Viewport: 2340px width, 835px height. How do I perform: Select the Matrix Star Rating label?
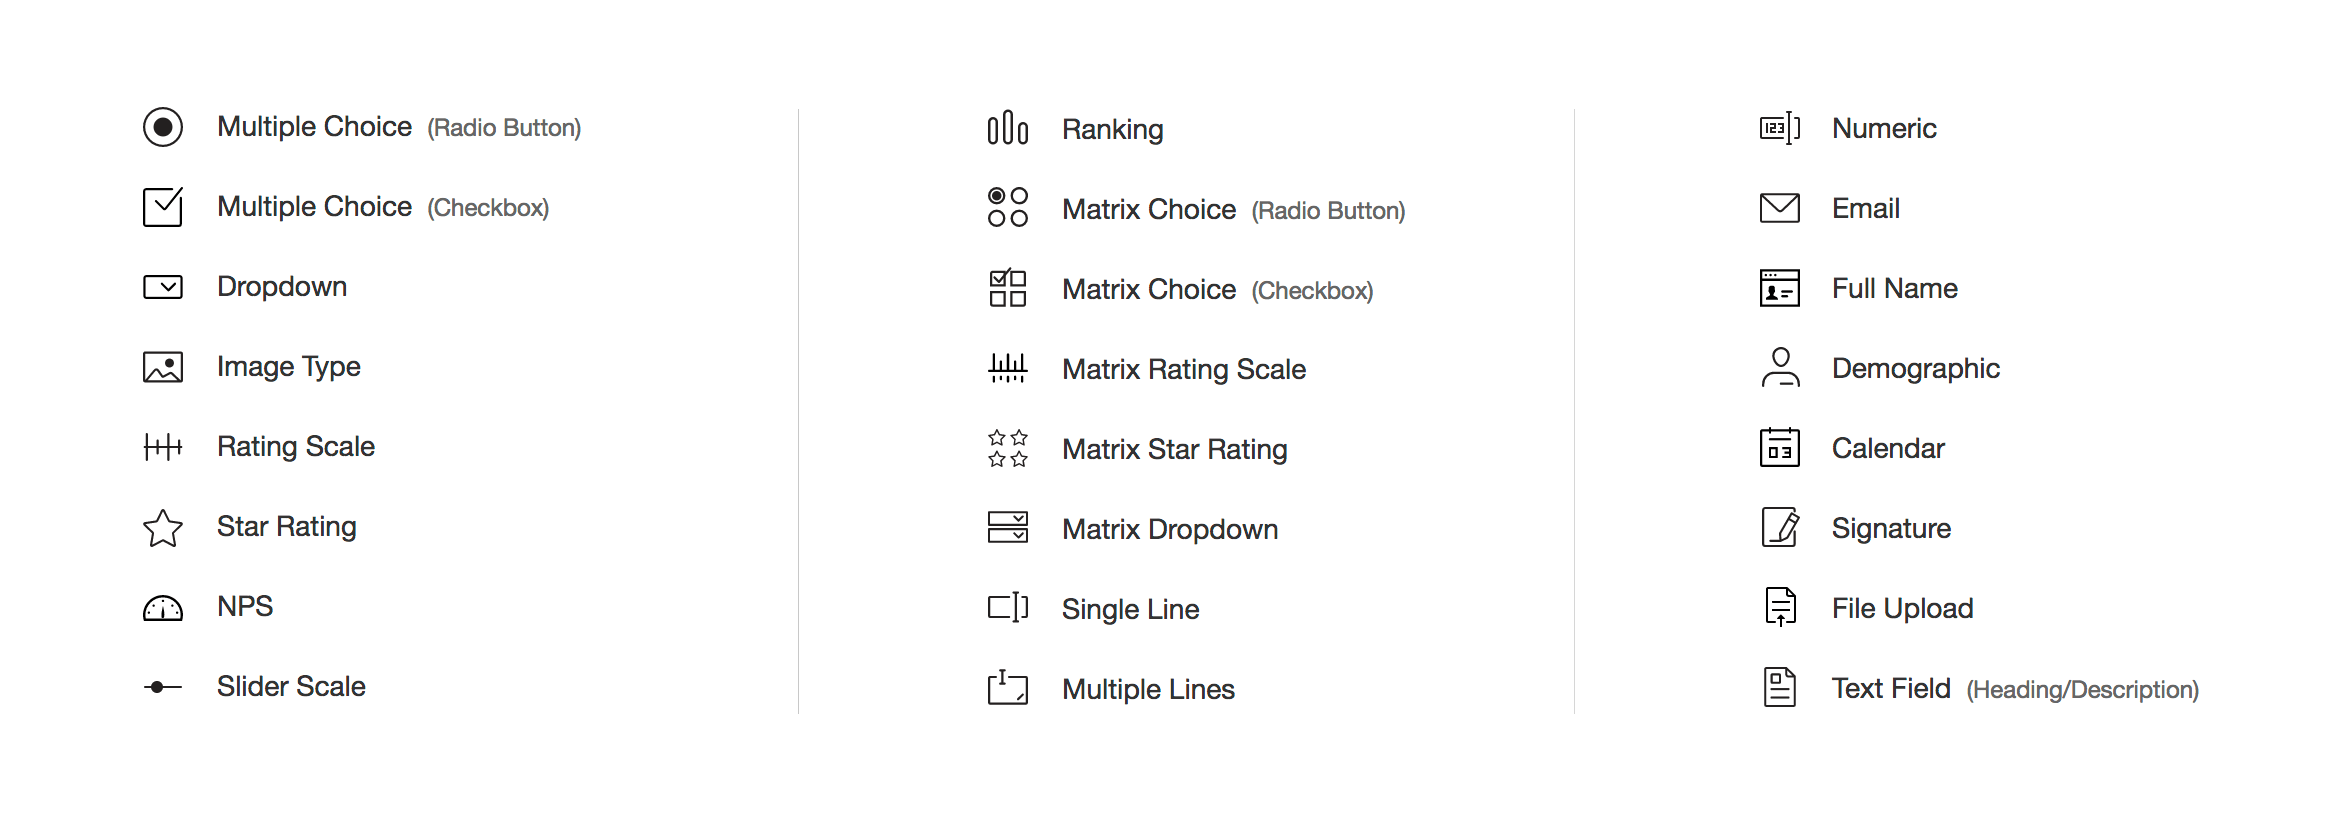pos(1174,449)
